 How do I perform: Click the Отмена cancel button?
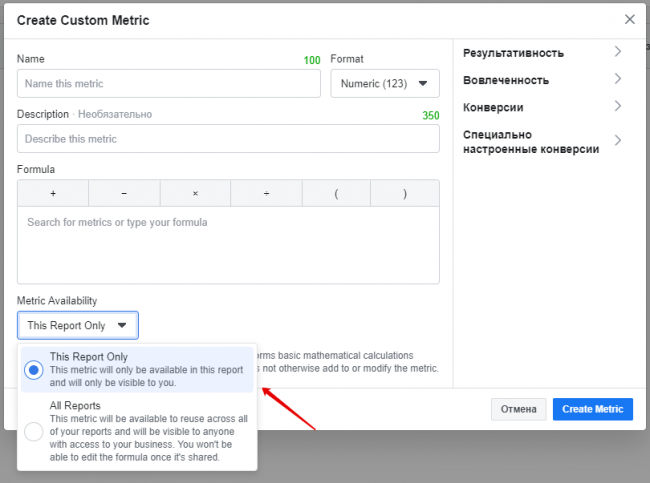point(518,409)
